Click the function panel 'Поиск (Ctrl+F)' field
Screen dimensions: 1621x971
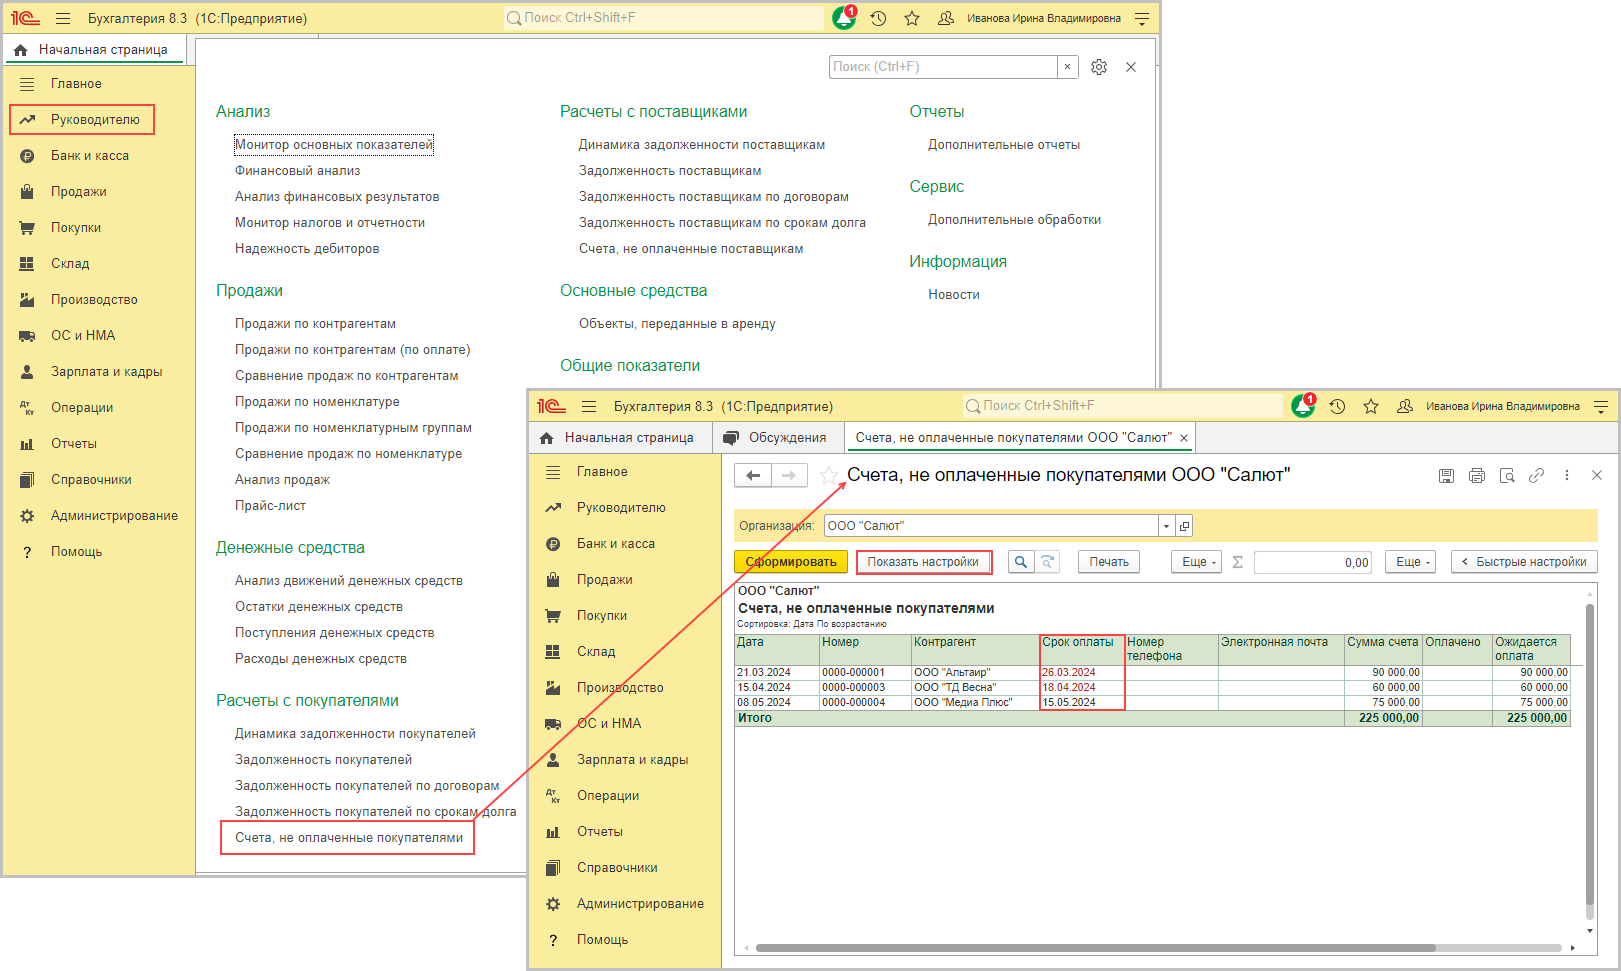[x=943, y=67]
